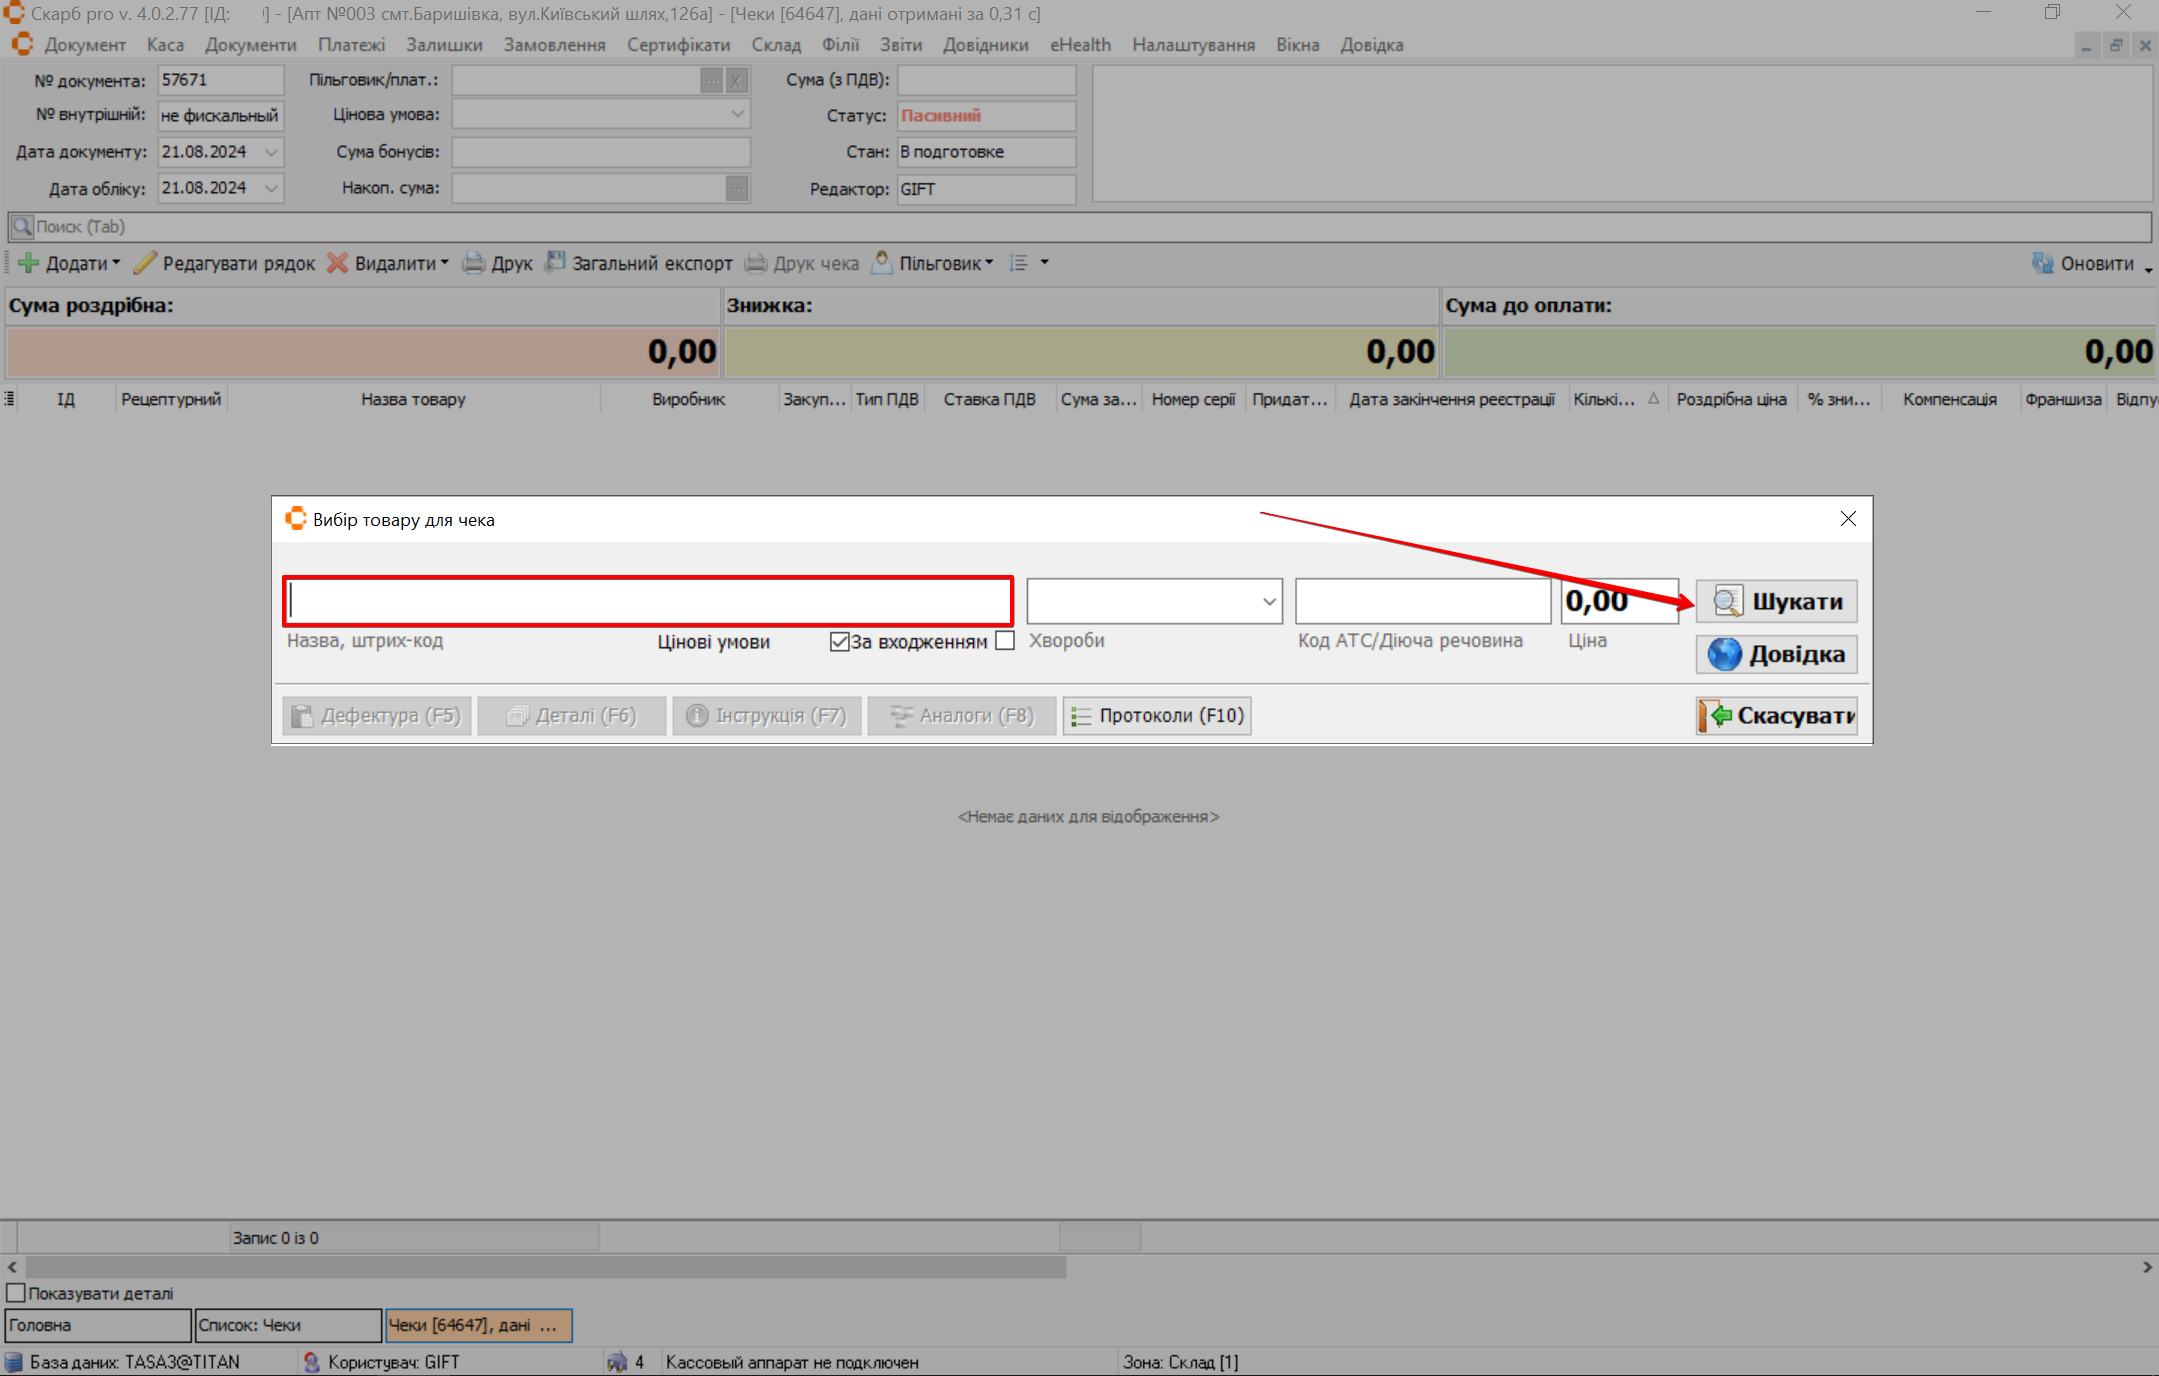Open Дата документу date dropdown
The image size is (2159, 1376).
click(x=271, y=152)
